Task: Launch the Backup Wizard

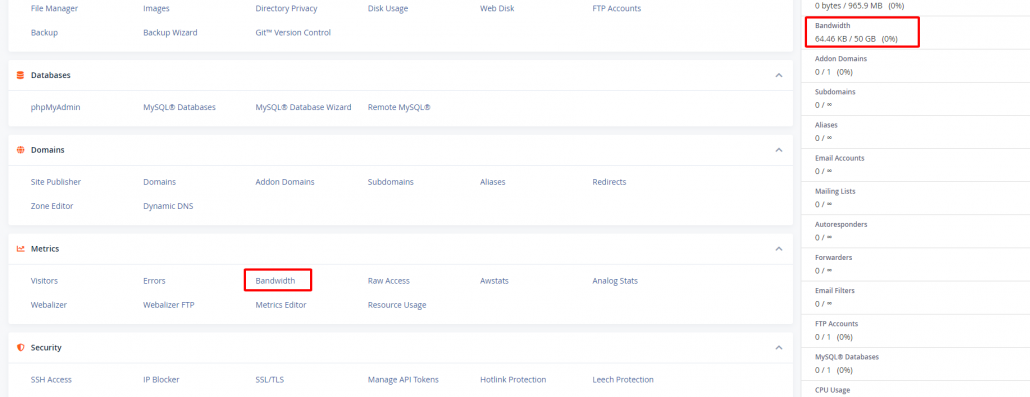Action: tap(170, 32)
